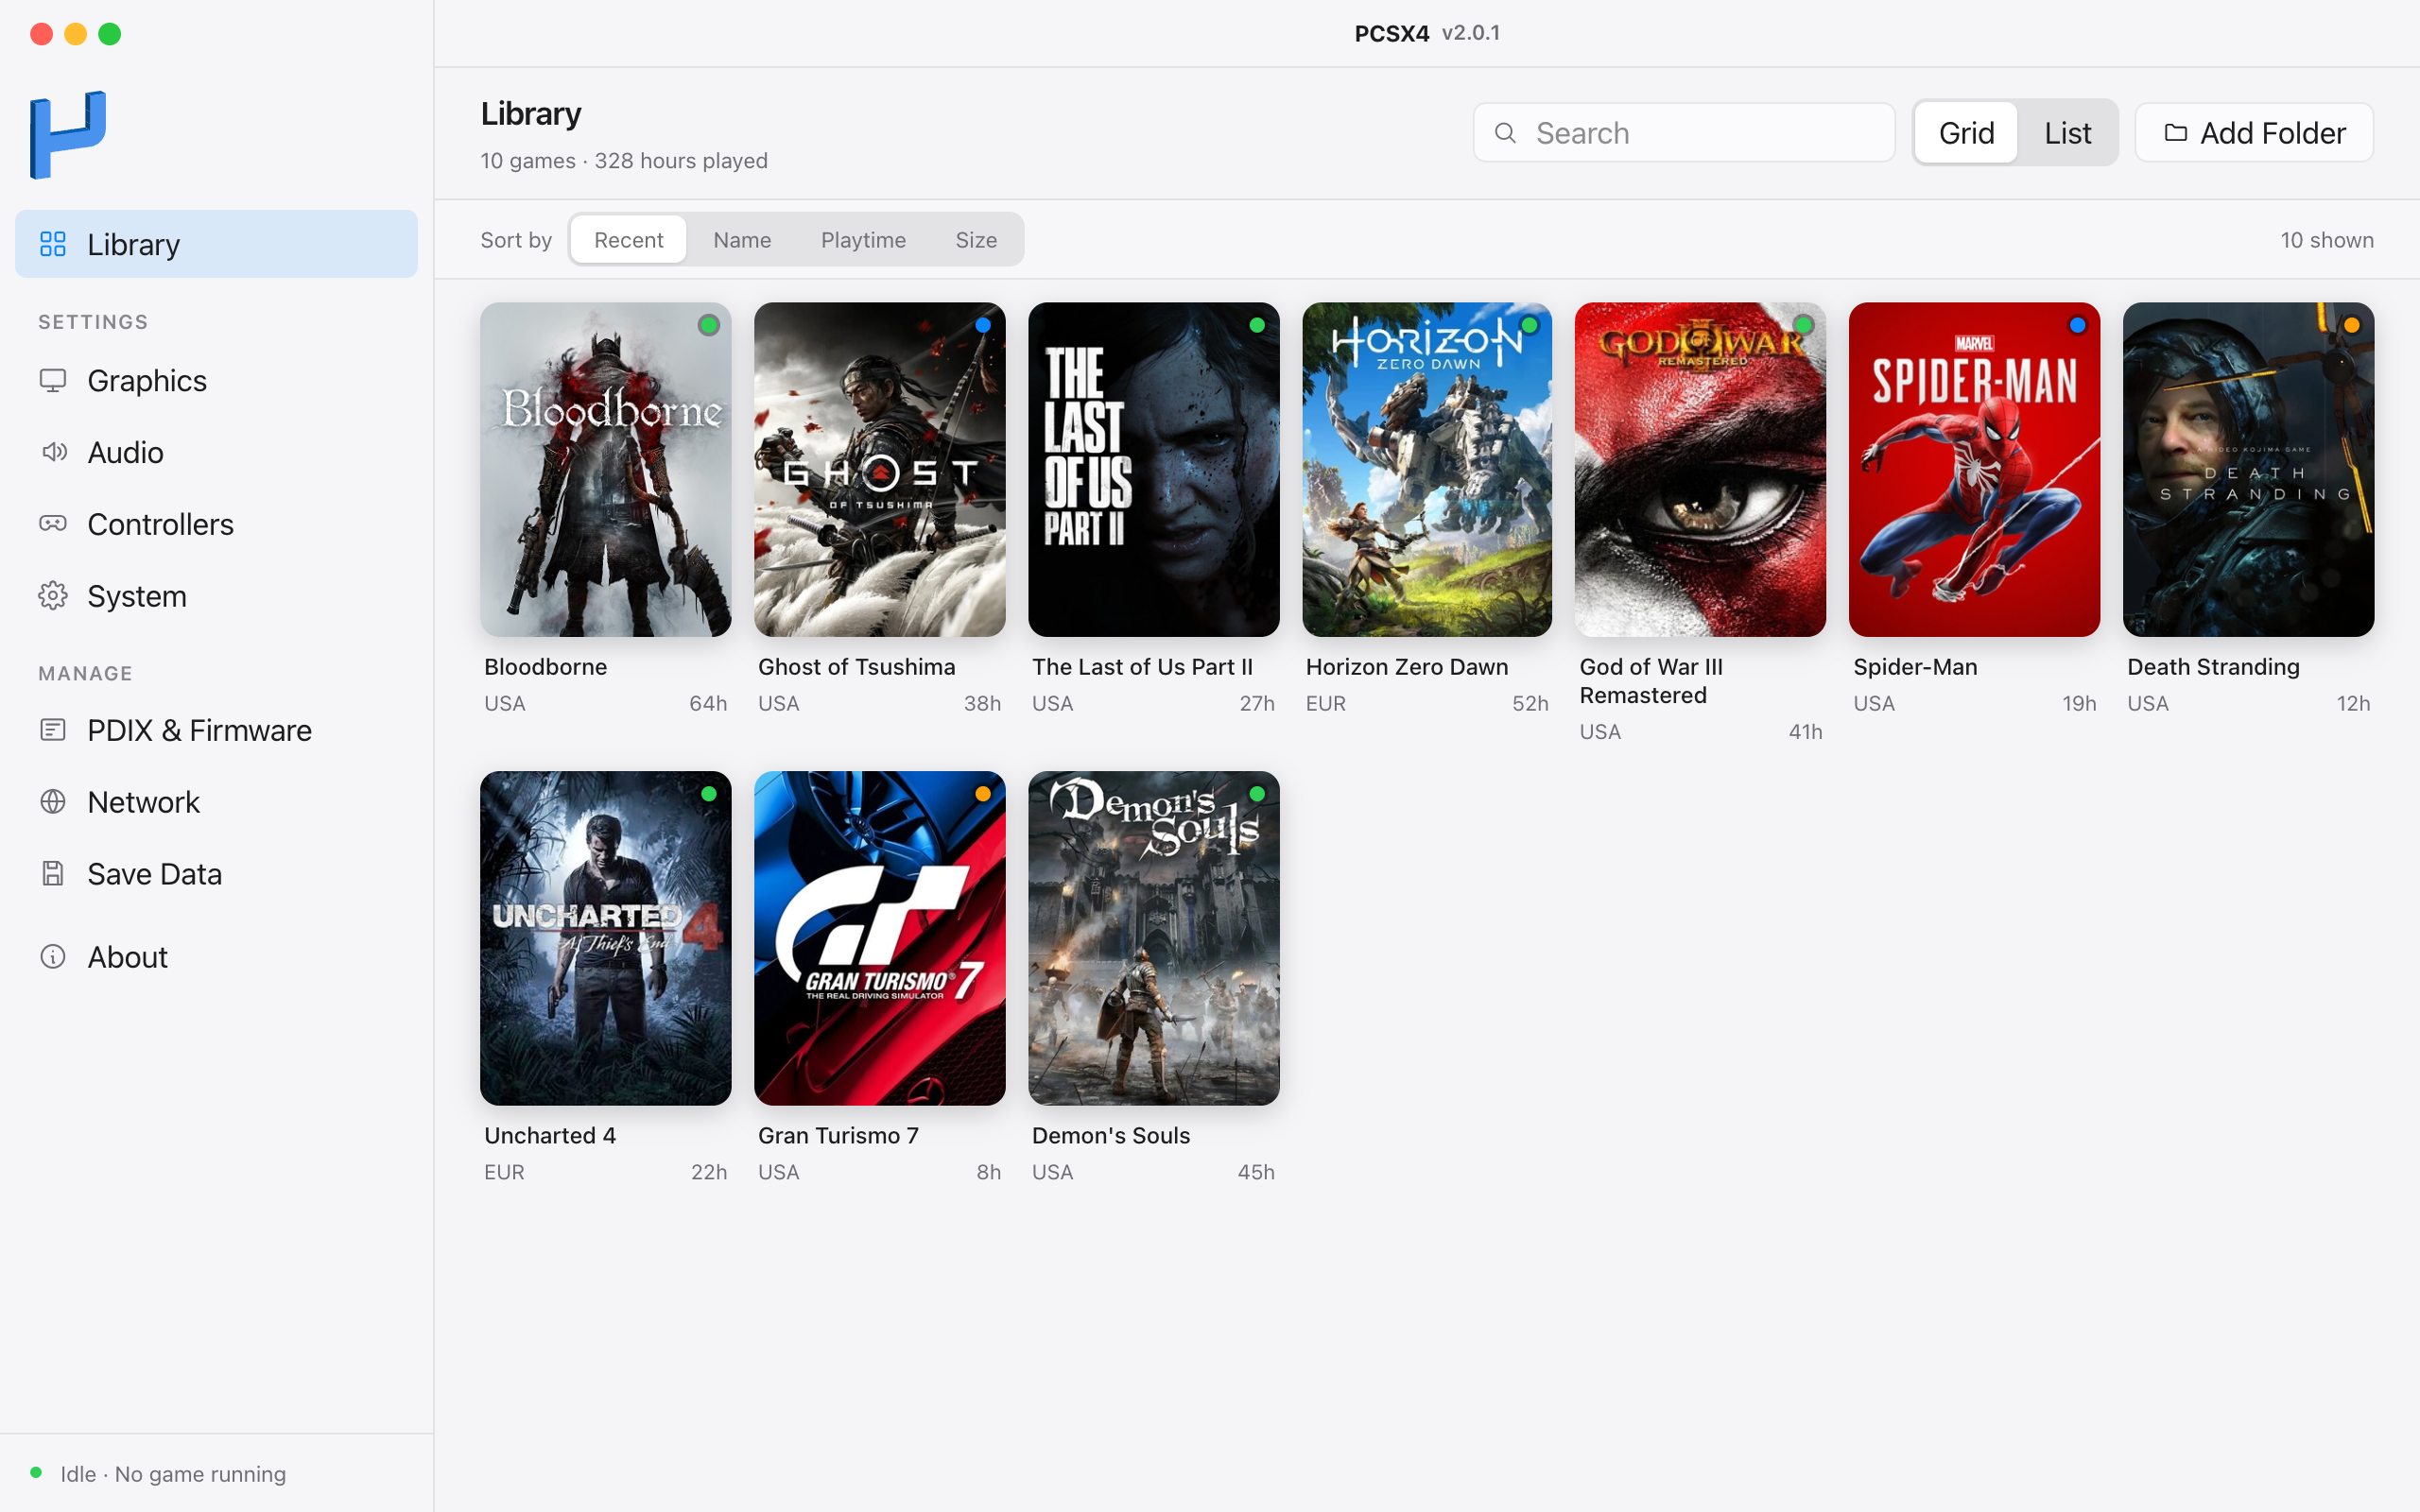Image resolution: width=2420 pixels, height=1512 pixels.
Task: Click the green idle status indicator dot
Action: 36,1472
